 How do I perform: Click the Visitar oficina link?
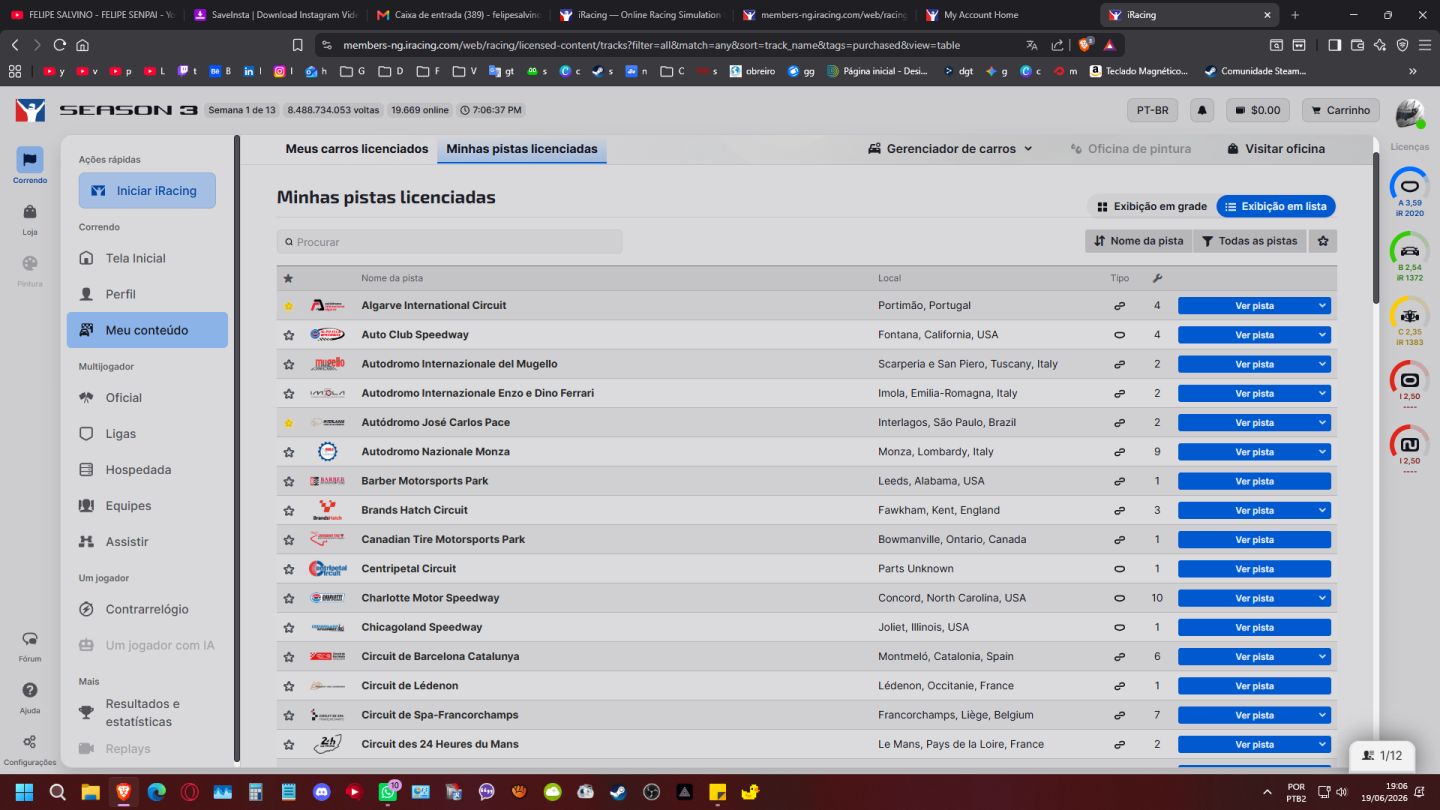click(x=1277, y=149)
